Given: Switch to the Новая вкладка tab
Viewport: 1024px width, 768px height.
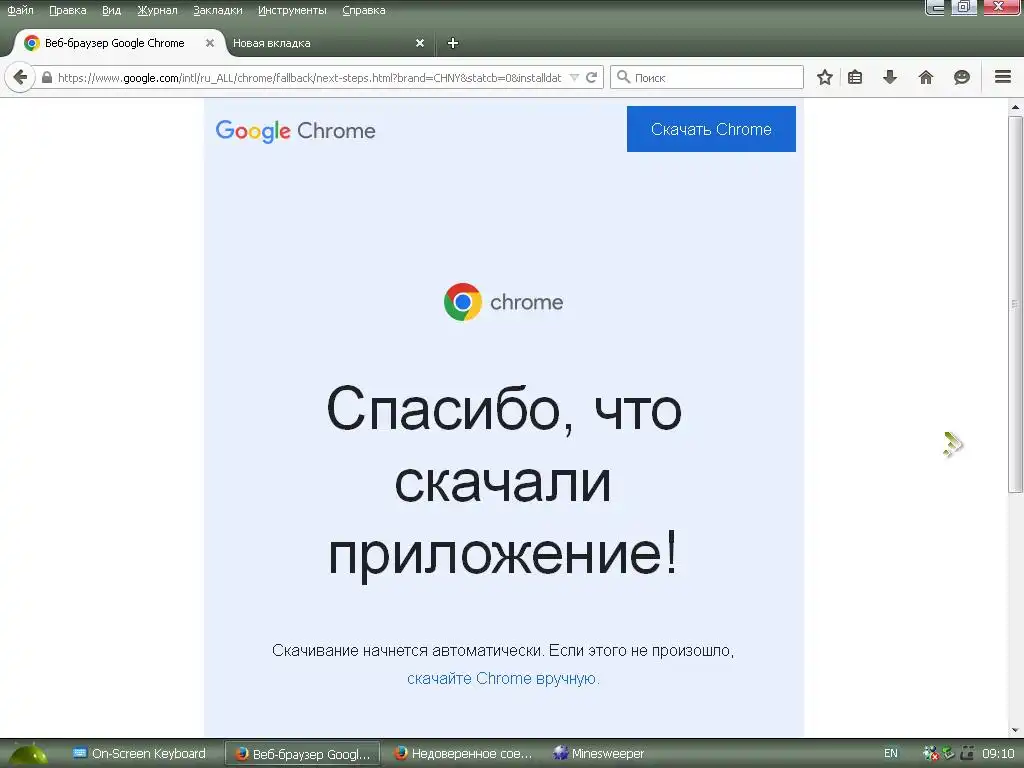Looking at the screenshot, I should [272, 43].
